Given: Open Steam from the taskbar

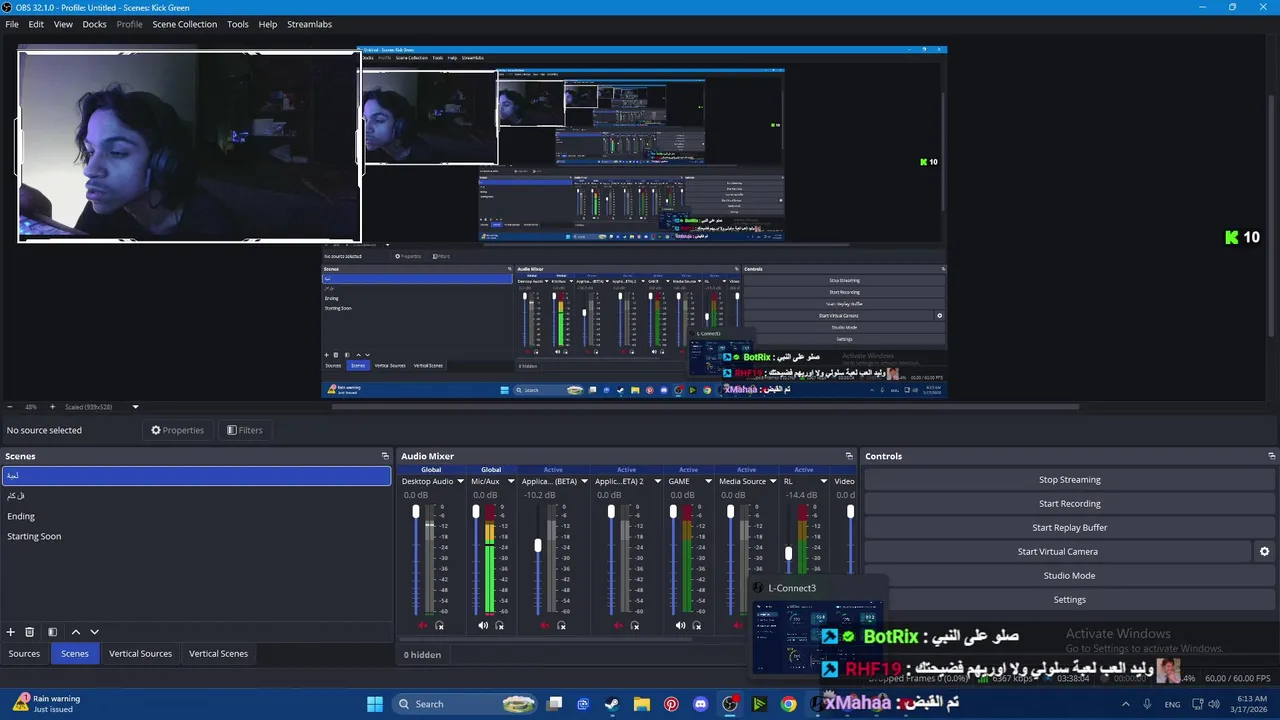Looking at the screenshot, I should [611, 704].
